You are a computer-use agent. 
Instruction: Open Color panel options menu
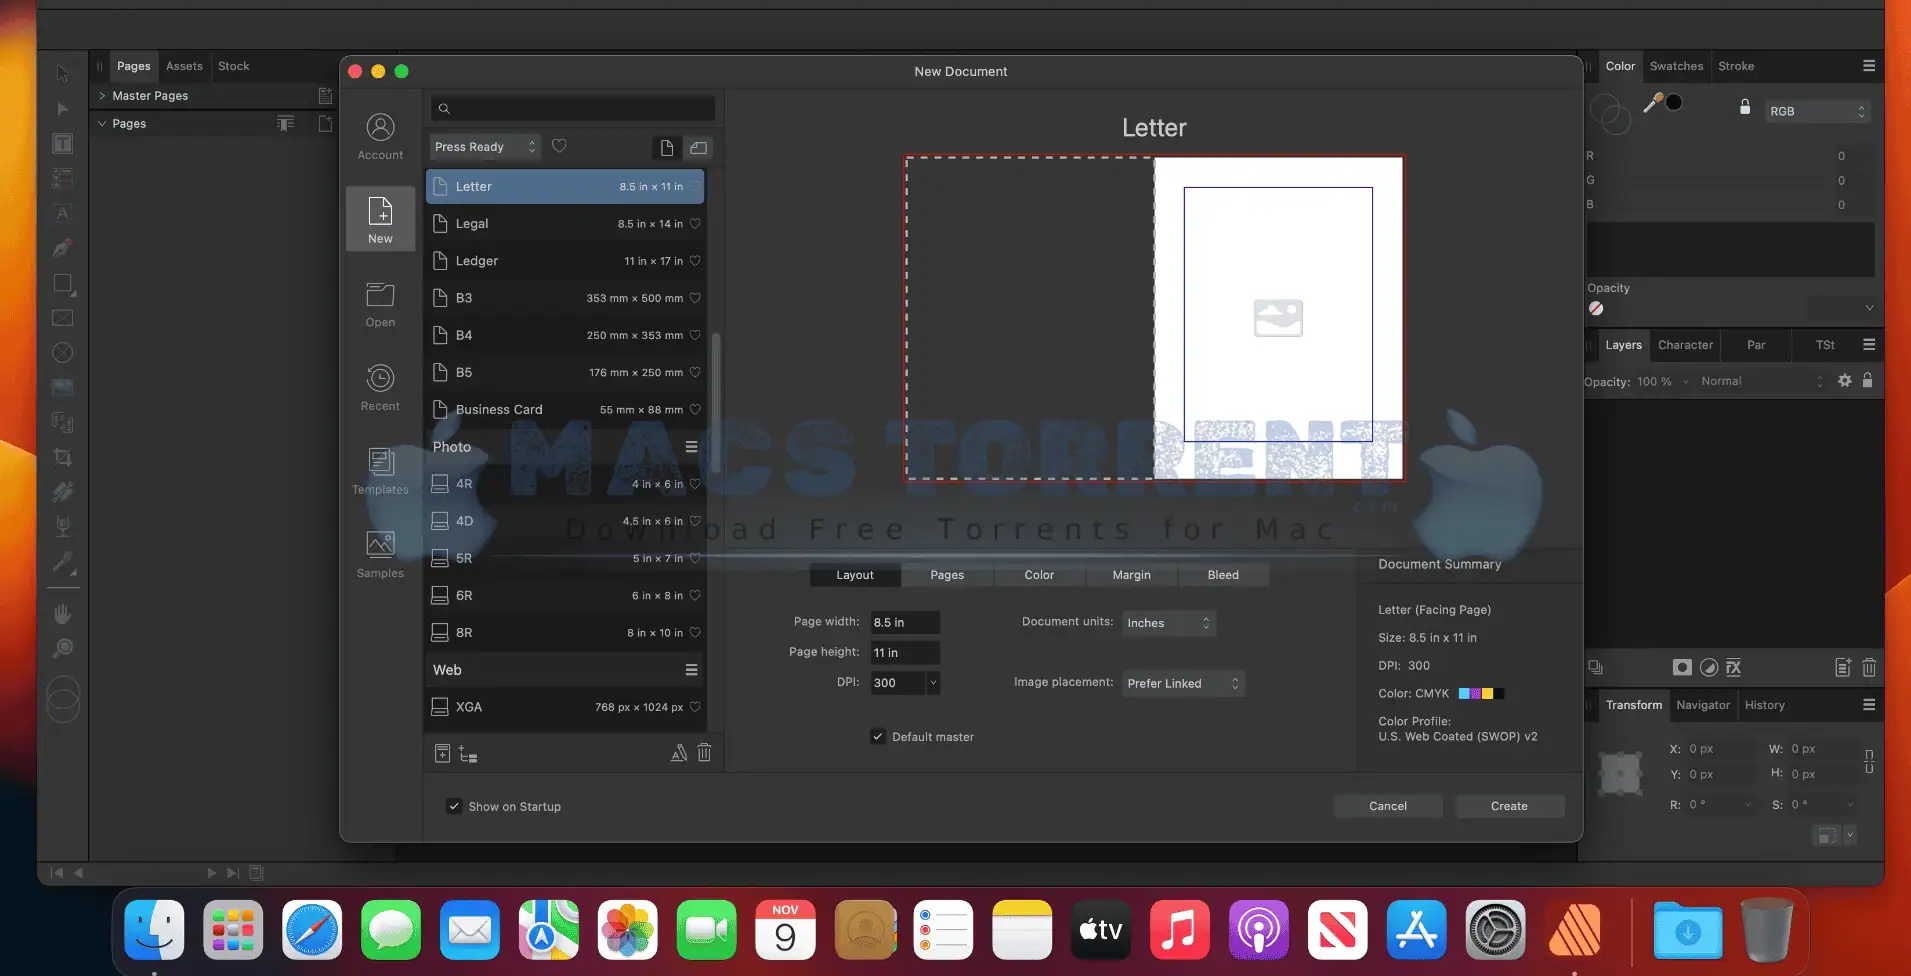click(x=1869, y=66)
